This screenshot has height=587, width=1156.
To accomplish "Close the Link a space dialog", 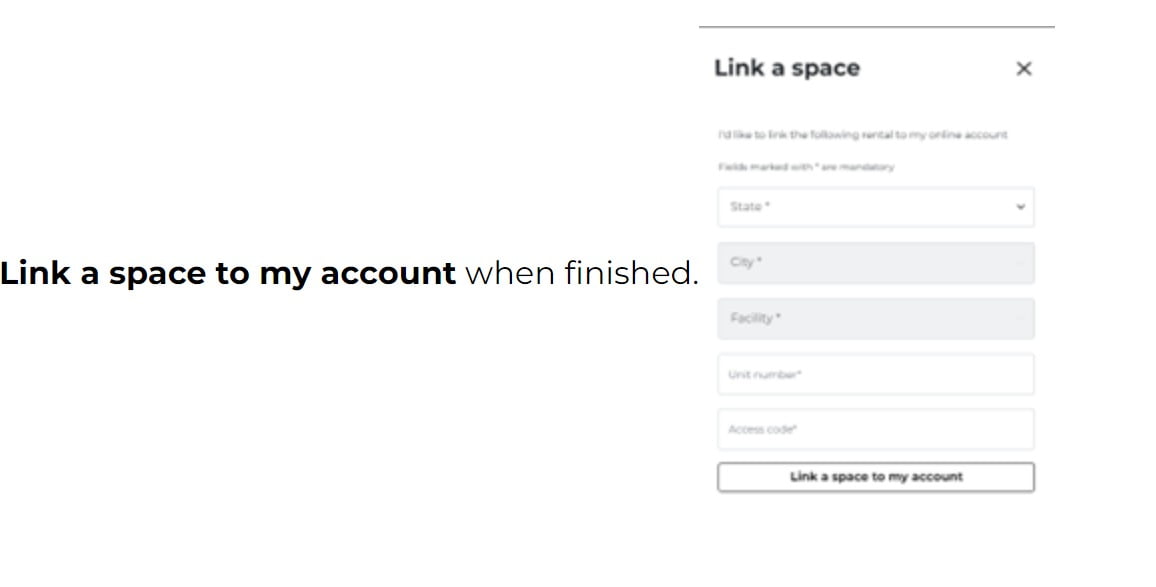I will click(x=1023, y=69).
